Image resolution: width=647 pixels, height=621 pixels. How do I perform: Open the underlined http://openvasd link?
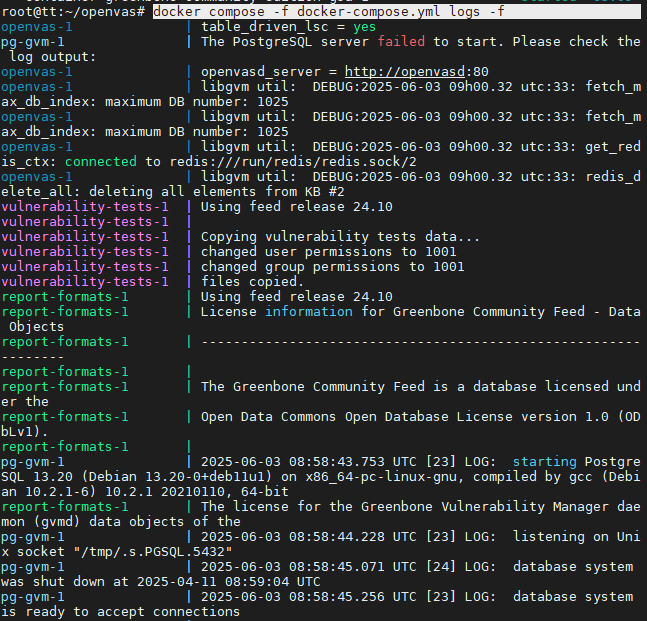pos(404,71)
